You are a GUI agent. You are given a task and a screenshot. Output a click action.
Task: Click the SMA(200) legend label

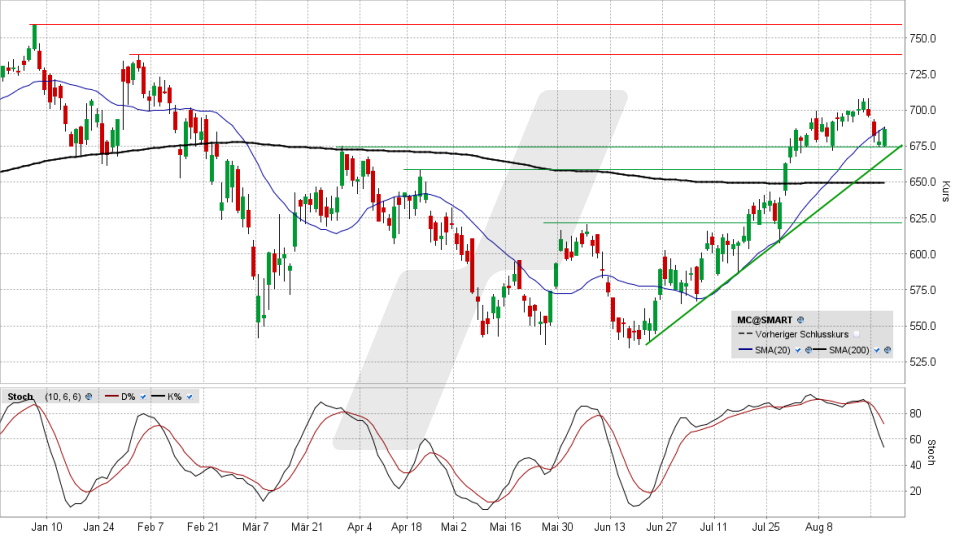click(x=849, y=350)
